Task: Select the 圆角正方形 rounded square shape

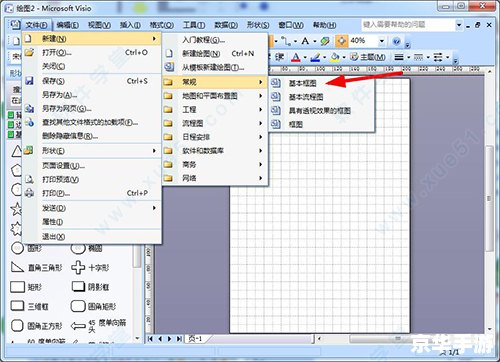Action: pyautogui.click(x=36, y=326)
